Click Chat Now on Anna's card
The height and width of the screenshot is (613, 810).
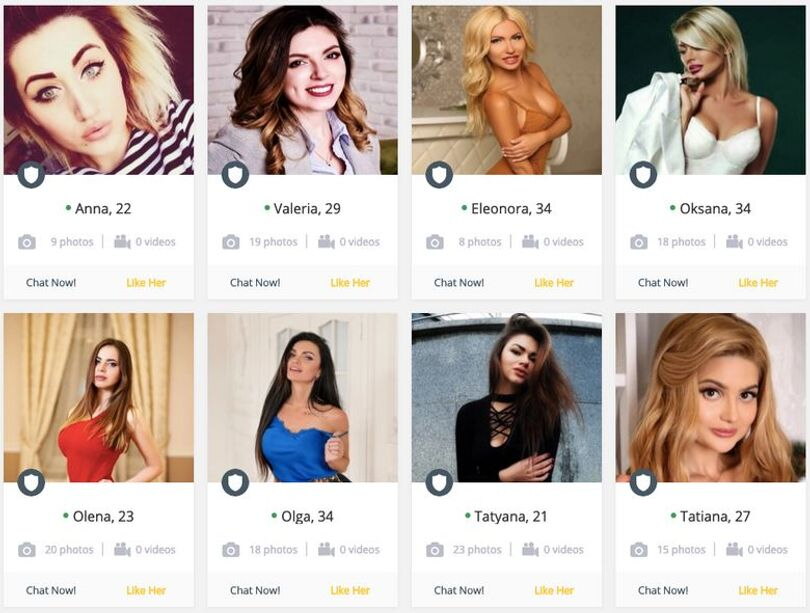tap(51, 282)
